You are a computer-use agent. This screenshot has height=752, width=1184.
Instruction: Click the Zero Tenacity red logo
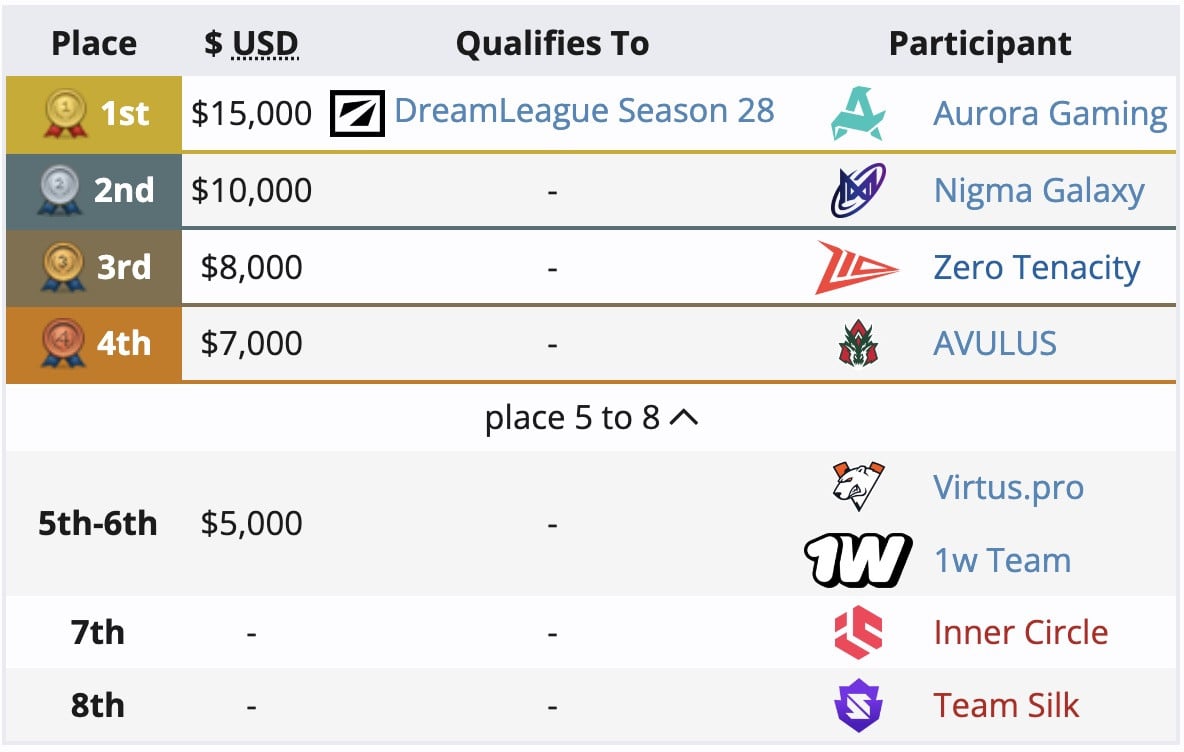click(x=858, y=267)
